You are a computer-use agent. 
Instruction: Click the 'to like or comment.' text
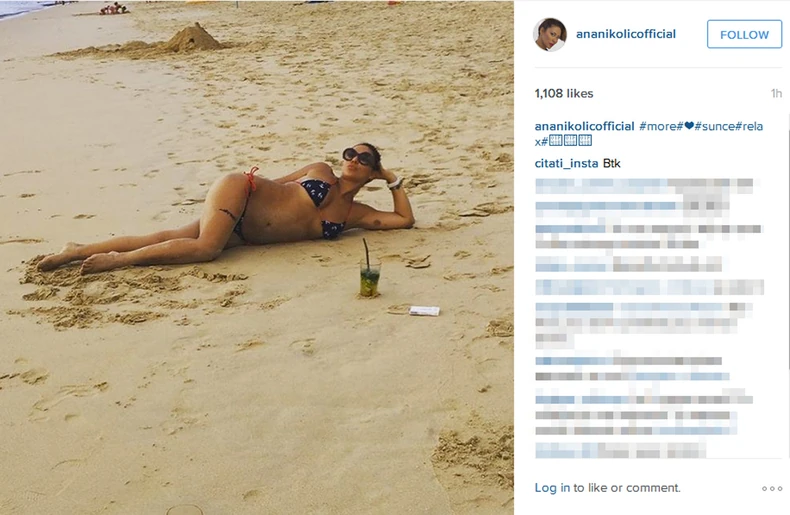tap(627, 488)
